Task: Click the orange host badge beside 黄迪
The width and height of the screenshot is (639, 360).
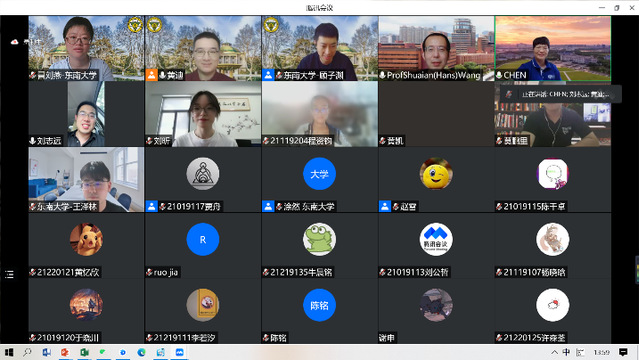Action: tap(152, 75)
